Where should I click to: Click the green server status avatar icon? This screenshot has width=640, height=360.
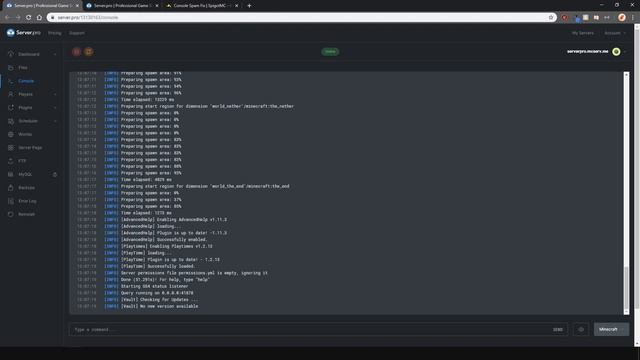coord(616,52)
